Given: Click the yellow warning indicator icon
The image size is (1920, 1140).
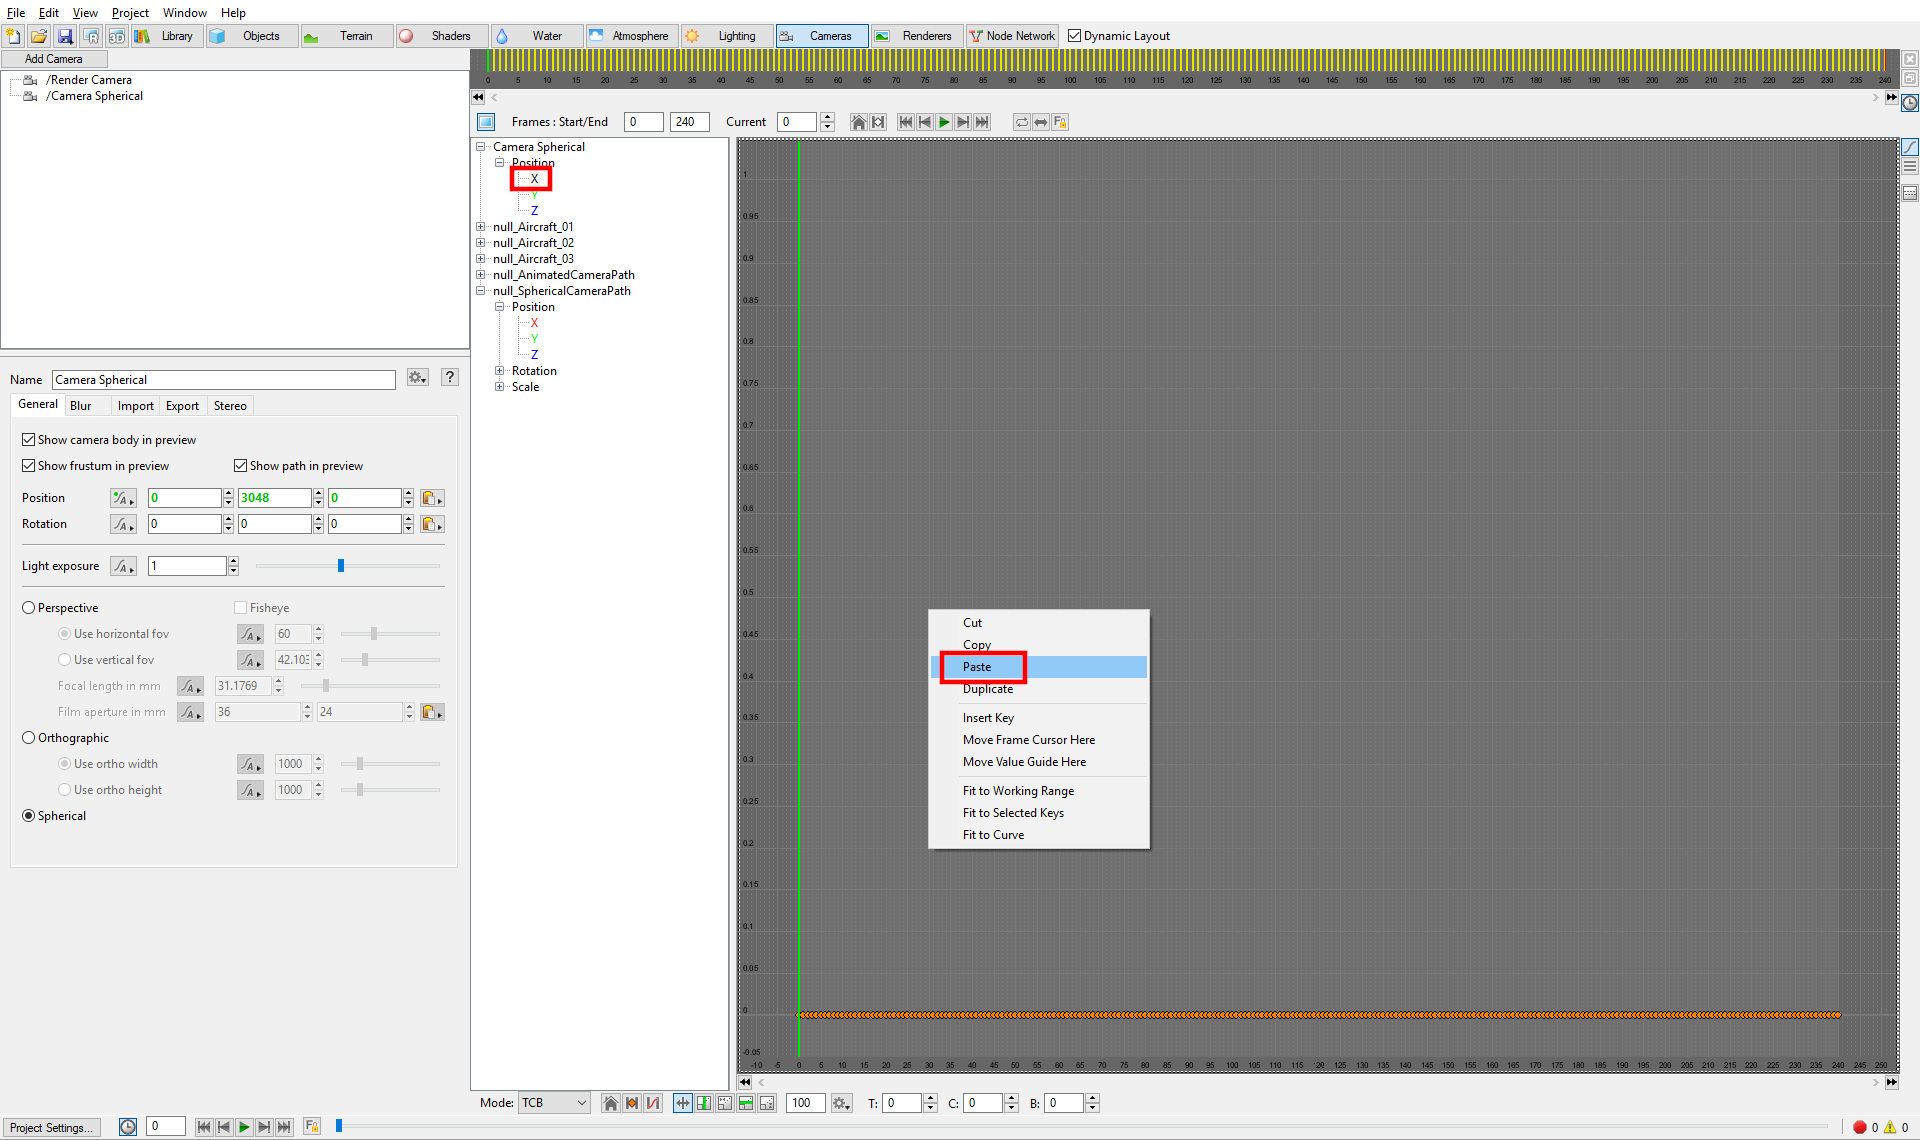Looking at the screenshot, I should tap(1889, 1127).
